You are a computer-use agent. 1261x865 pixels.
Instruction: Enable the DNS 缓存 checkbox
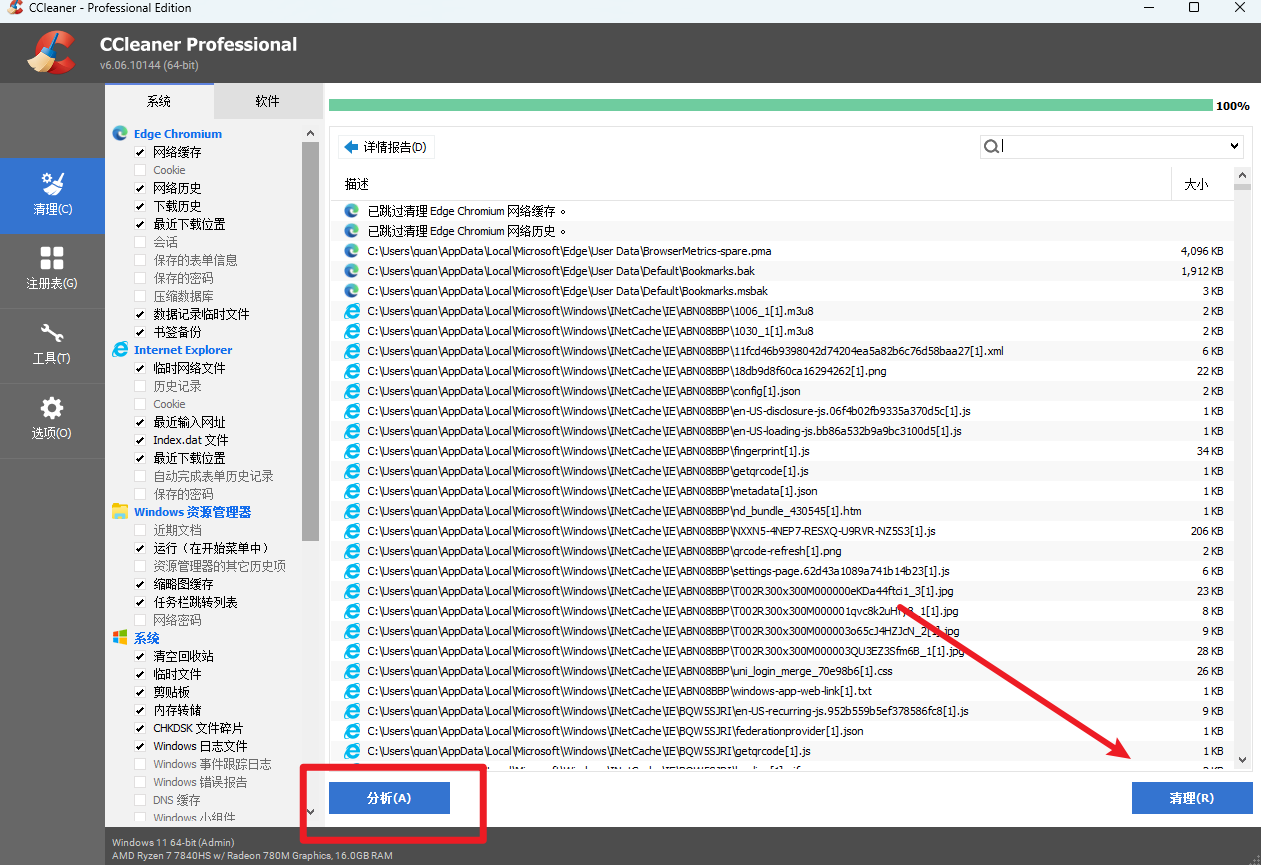[x=140, y=800]
